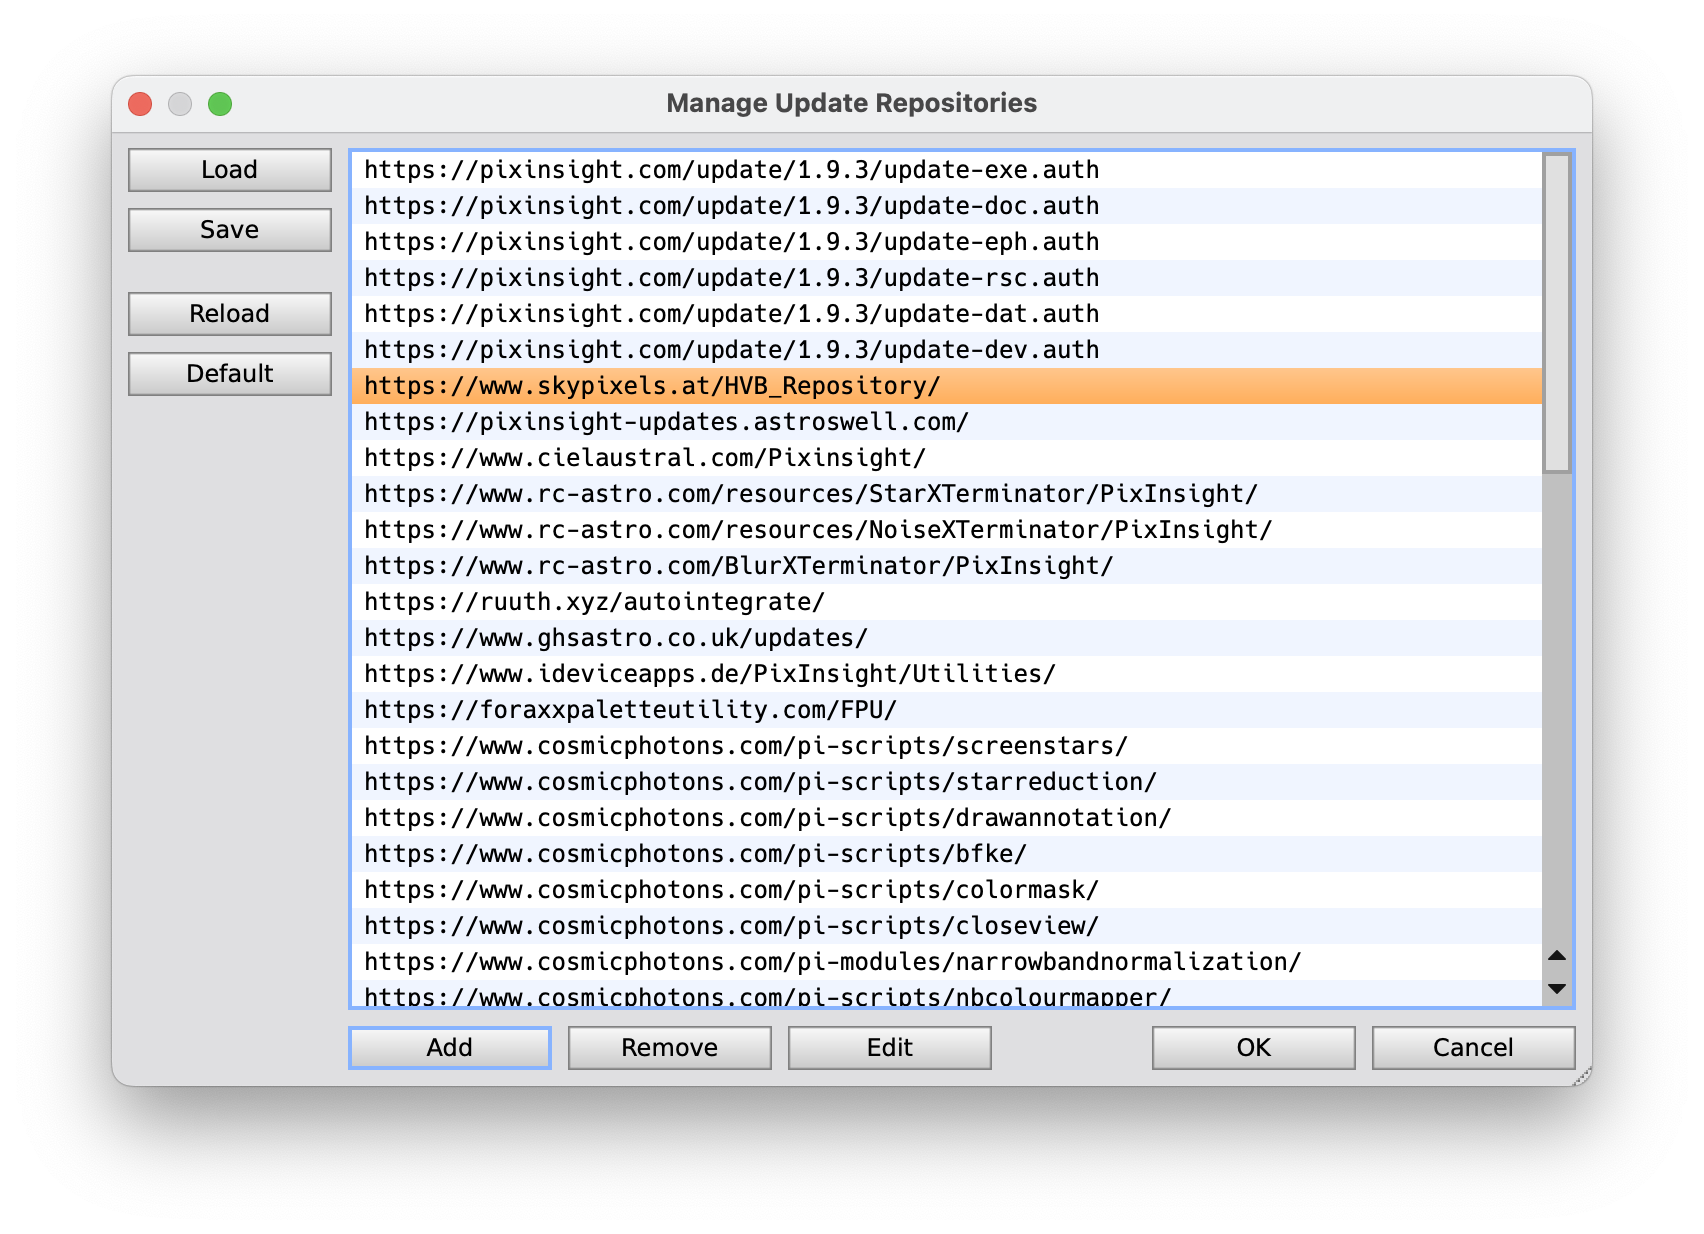Click the green zoom window button
This screenshot has width=1704, height=1234.
[220, 104]
